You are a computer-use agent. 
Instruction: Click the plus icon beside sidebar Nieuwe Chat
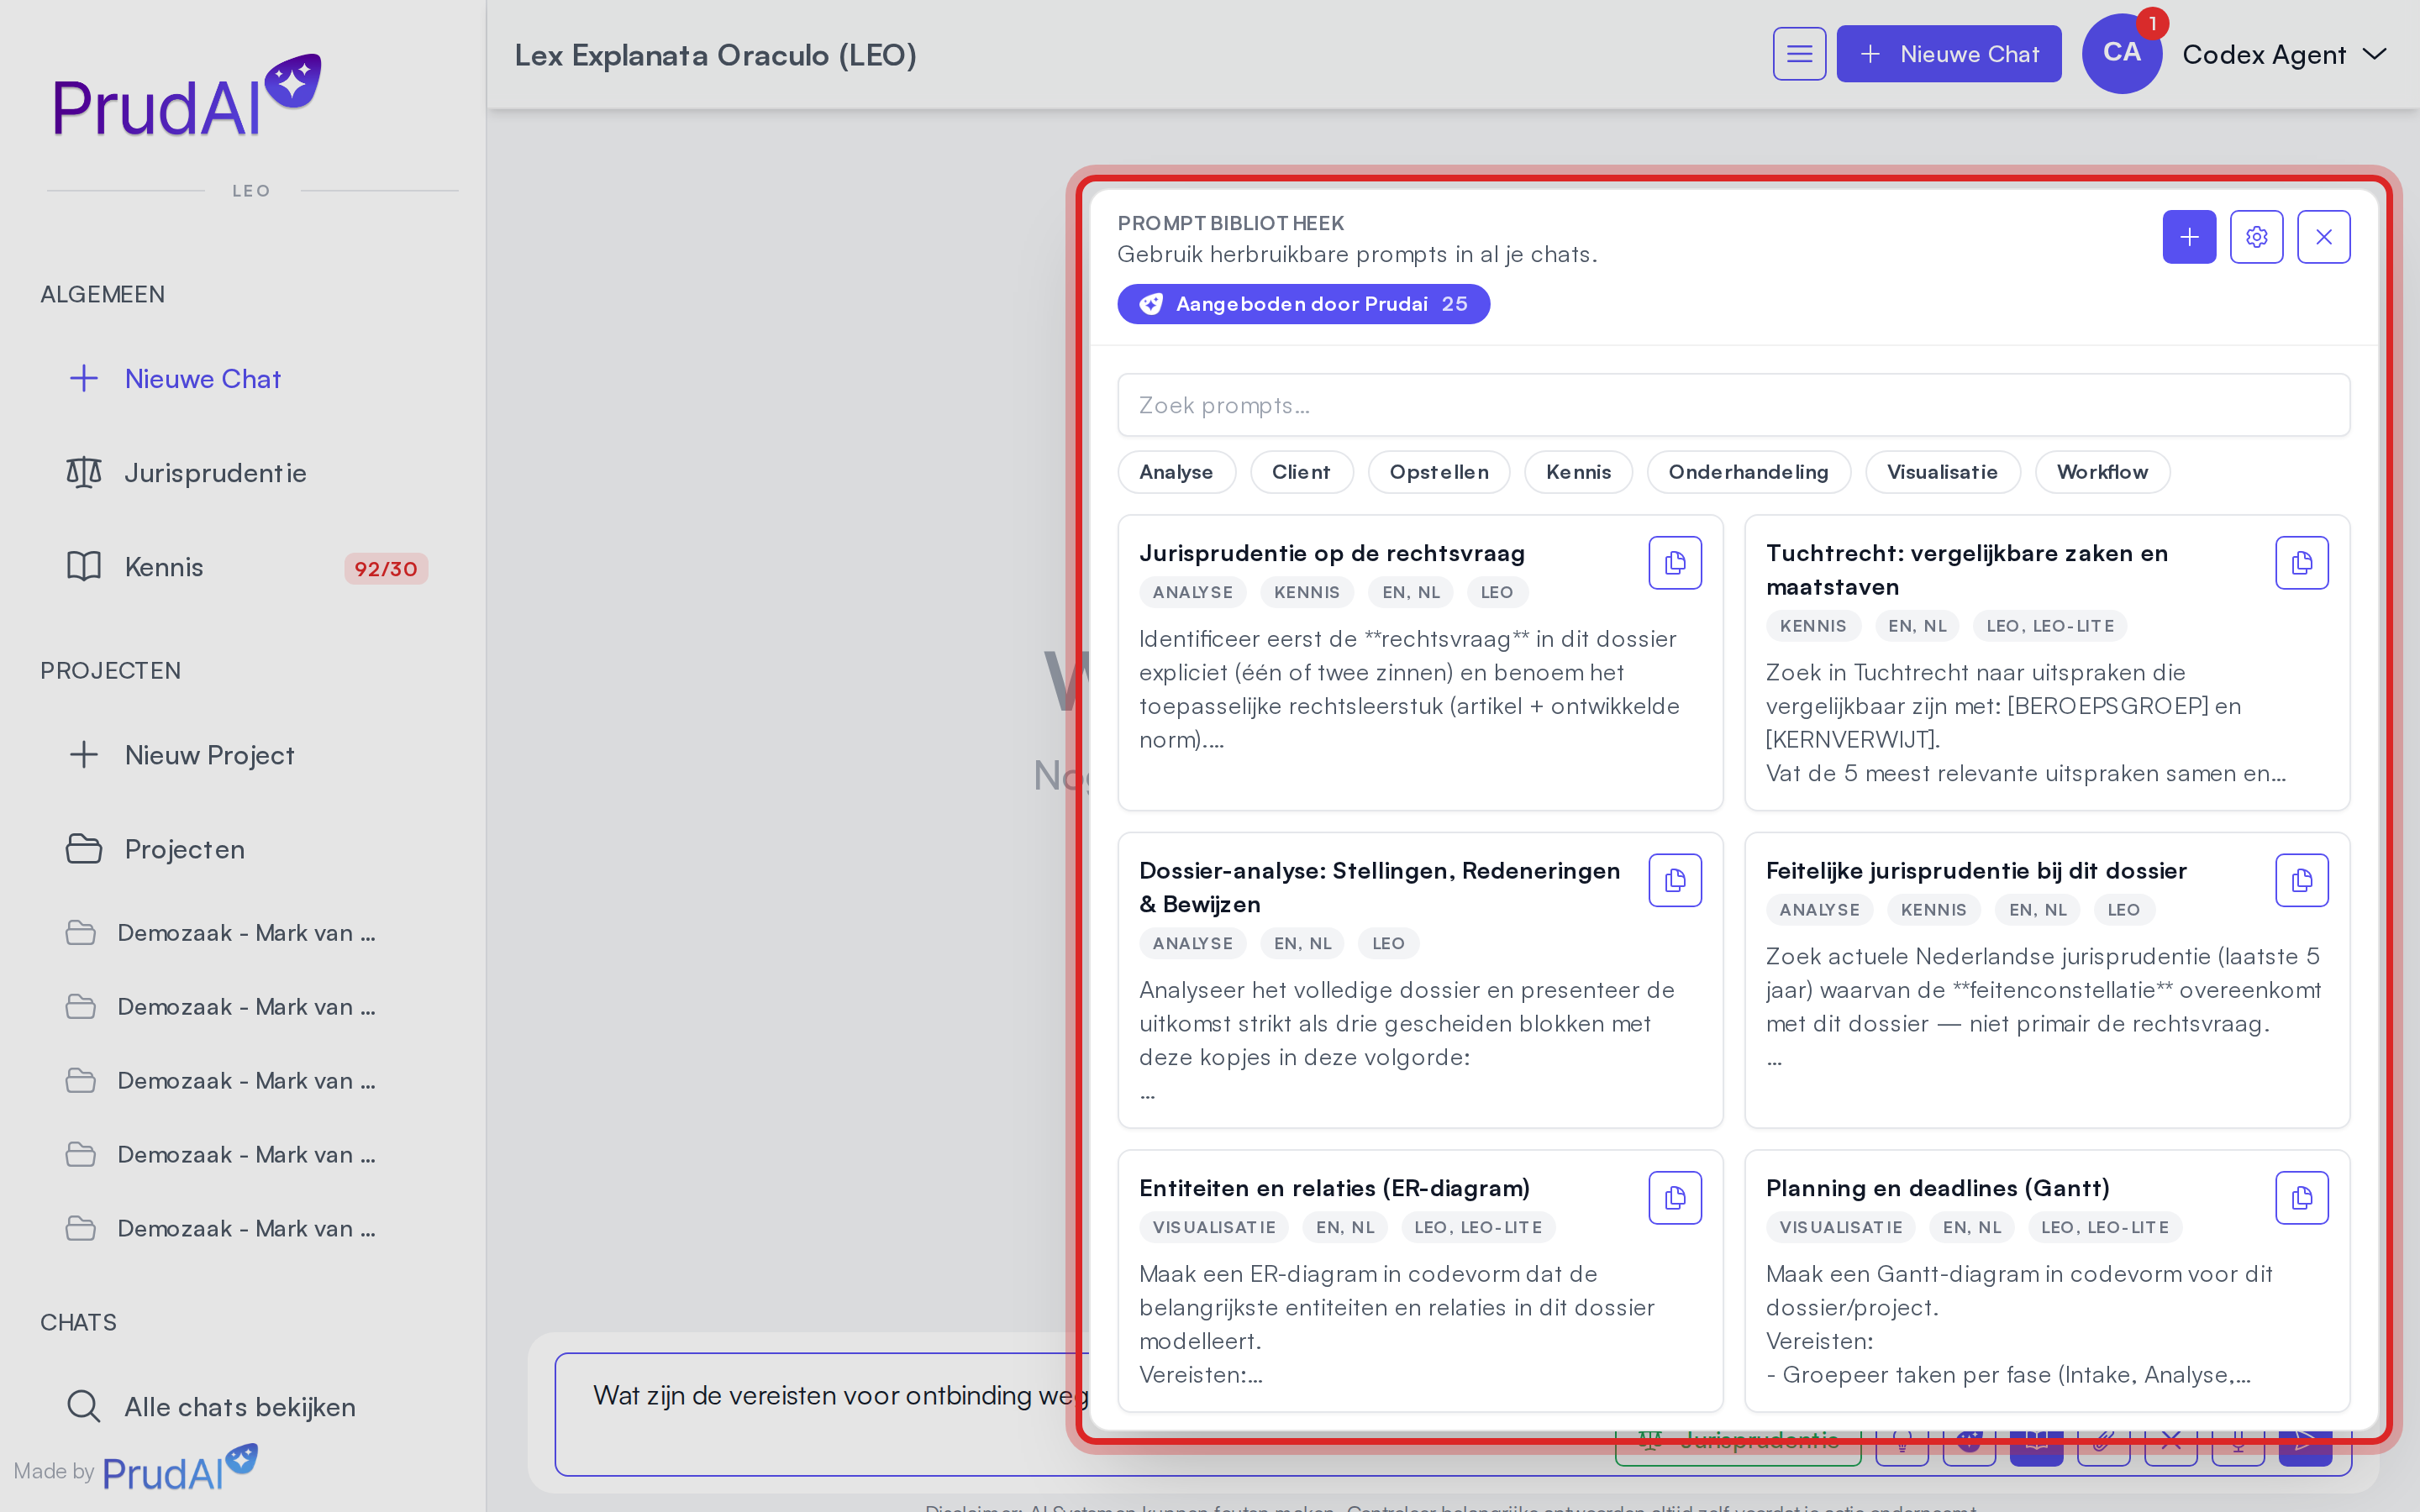pos(84,378)
